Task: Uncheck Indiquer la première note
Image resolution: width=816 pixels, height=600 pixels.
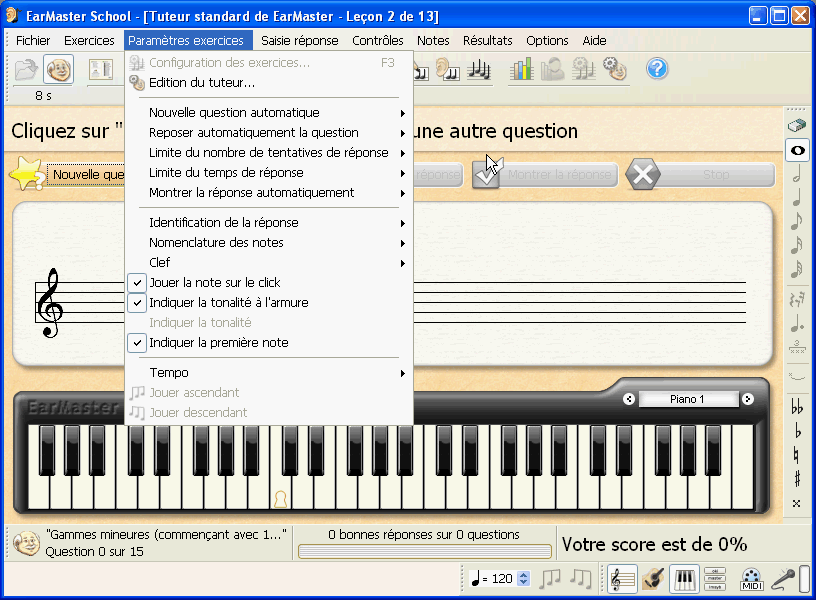Action: click(x=137, y=343)
